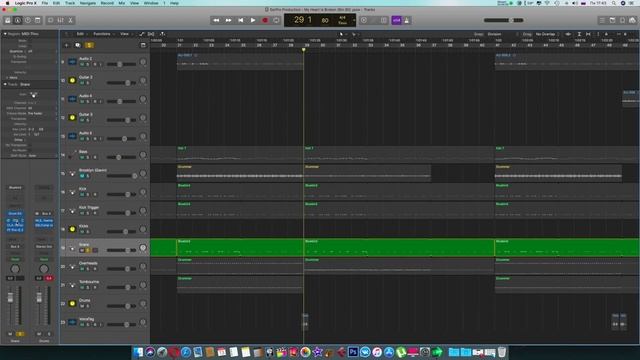Mute the Bass track
640x360 pixels.
[x=82, y=157]
